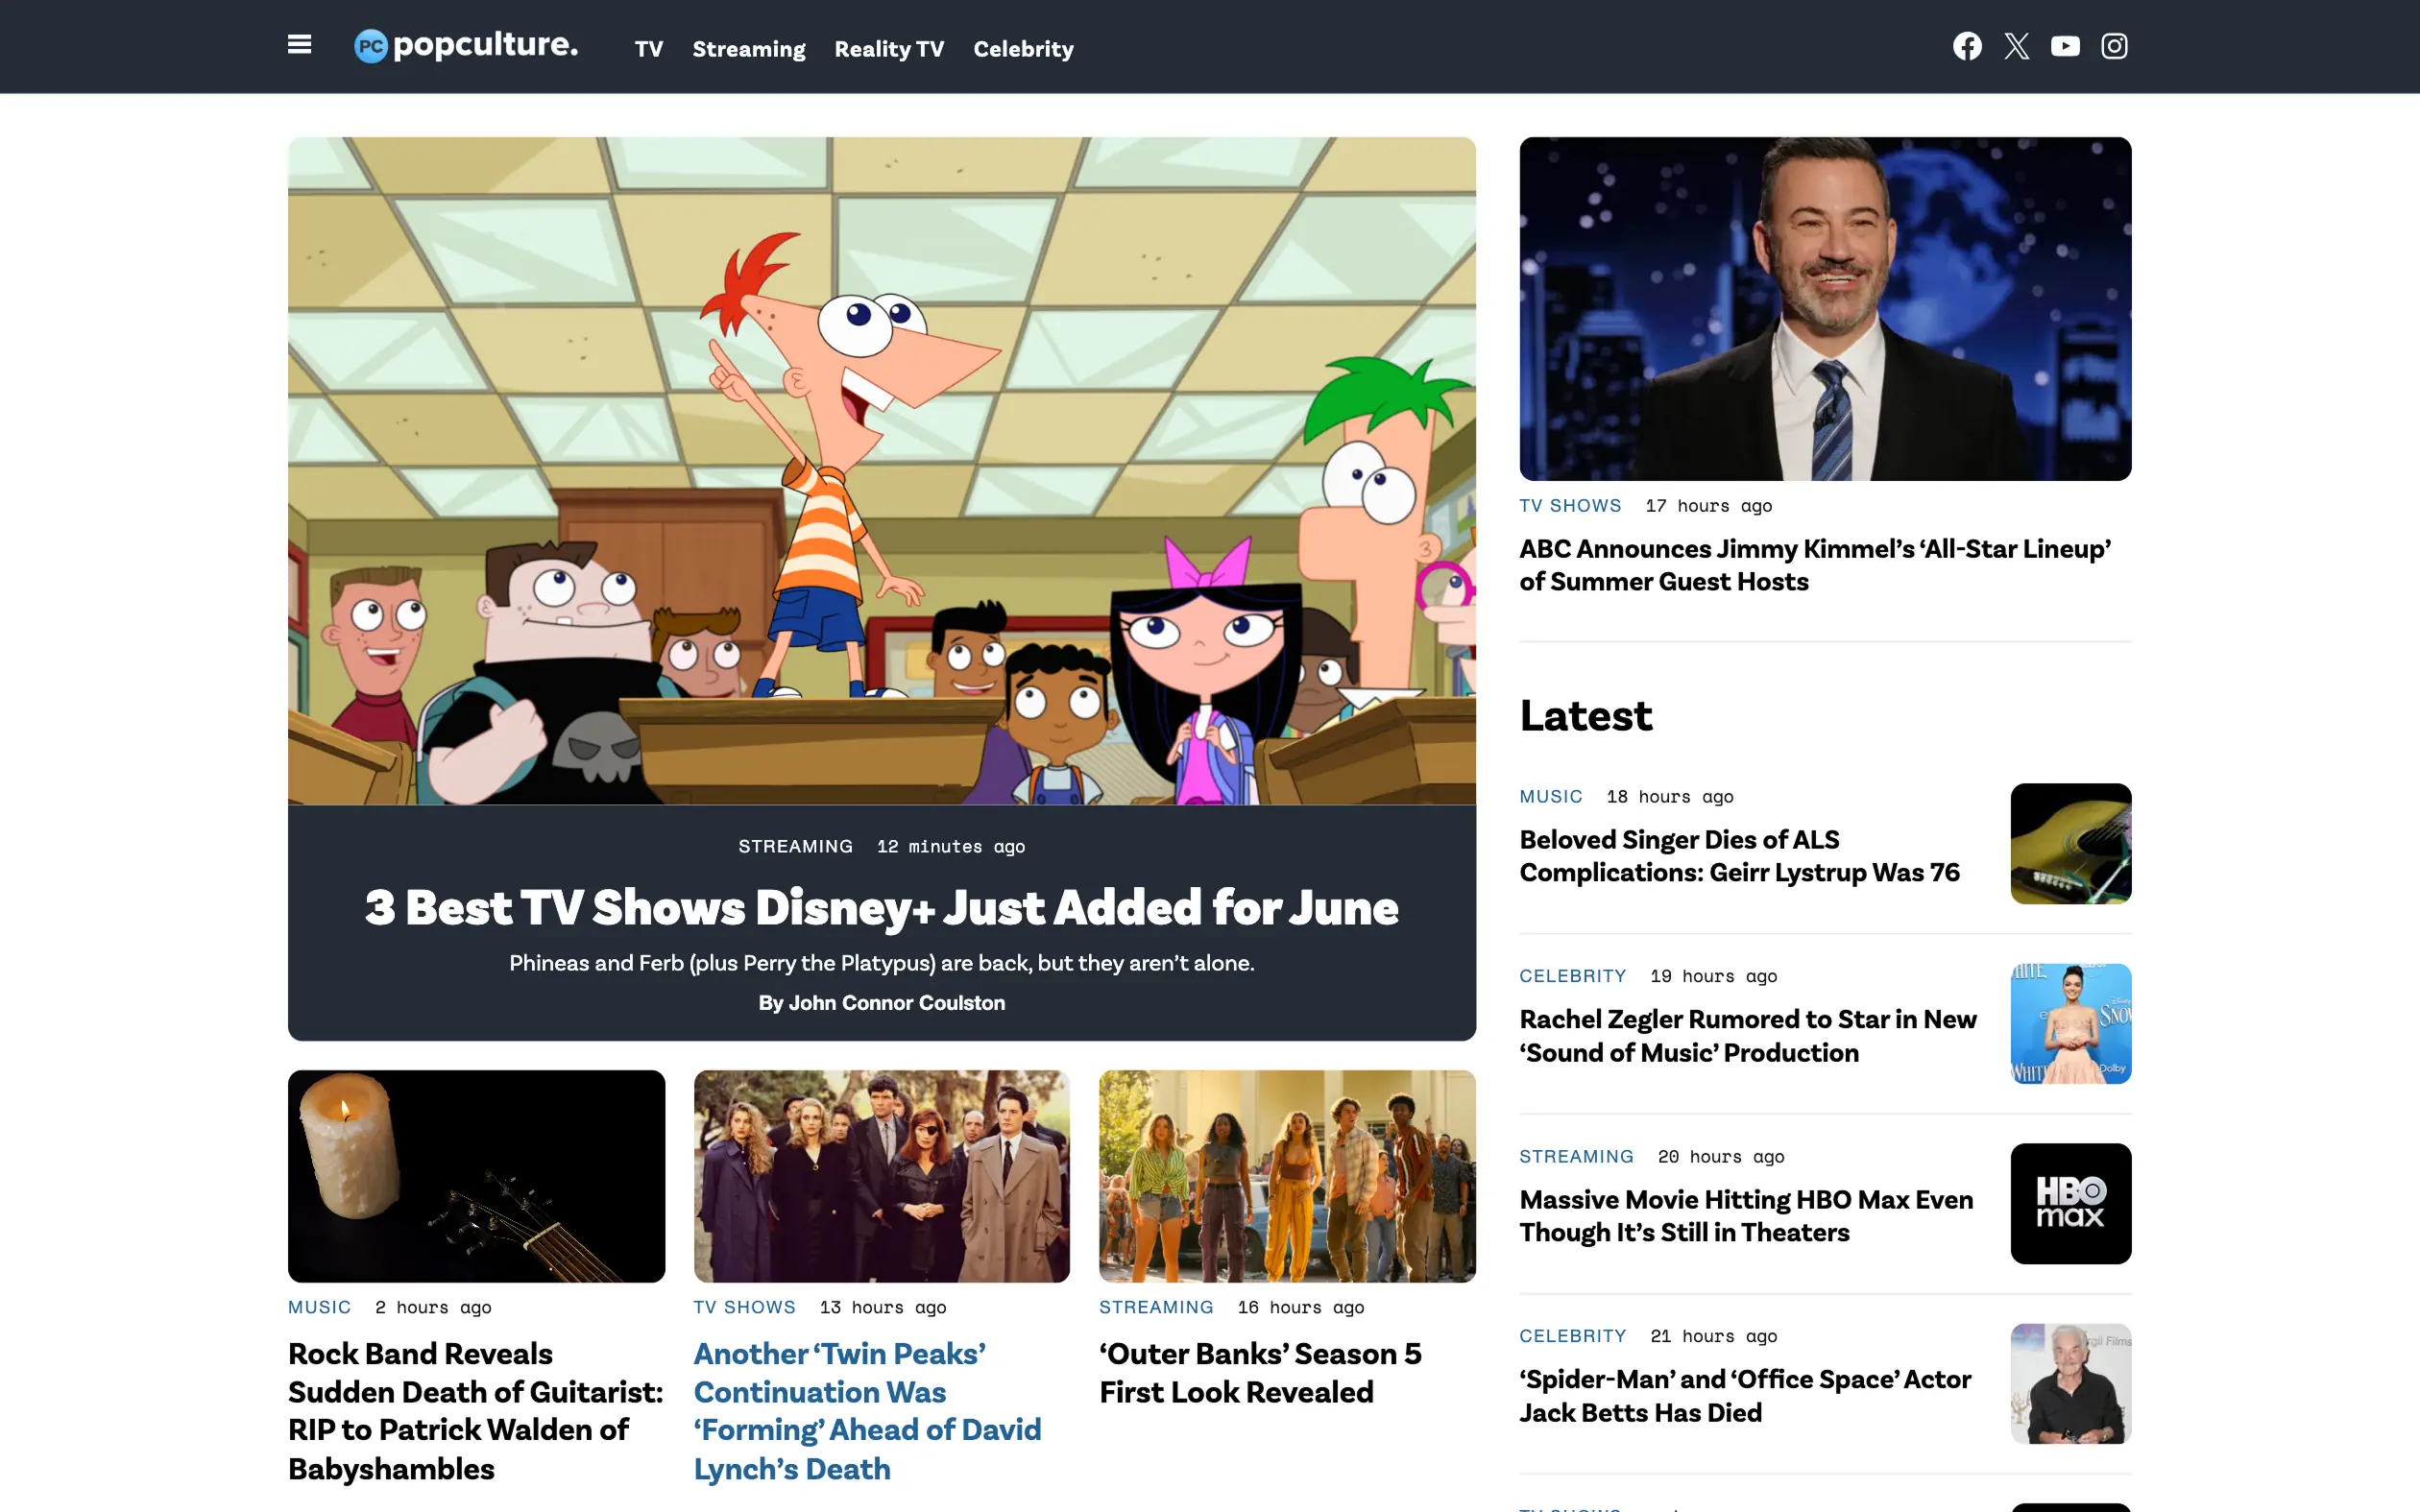This screenshot has height=1512, width=2420.
Task: Open 'Beloved Singer Dies of ALS Complications' article
Action: click(1739, 856)
